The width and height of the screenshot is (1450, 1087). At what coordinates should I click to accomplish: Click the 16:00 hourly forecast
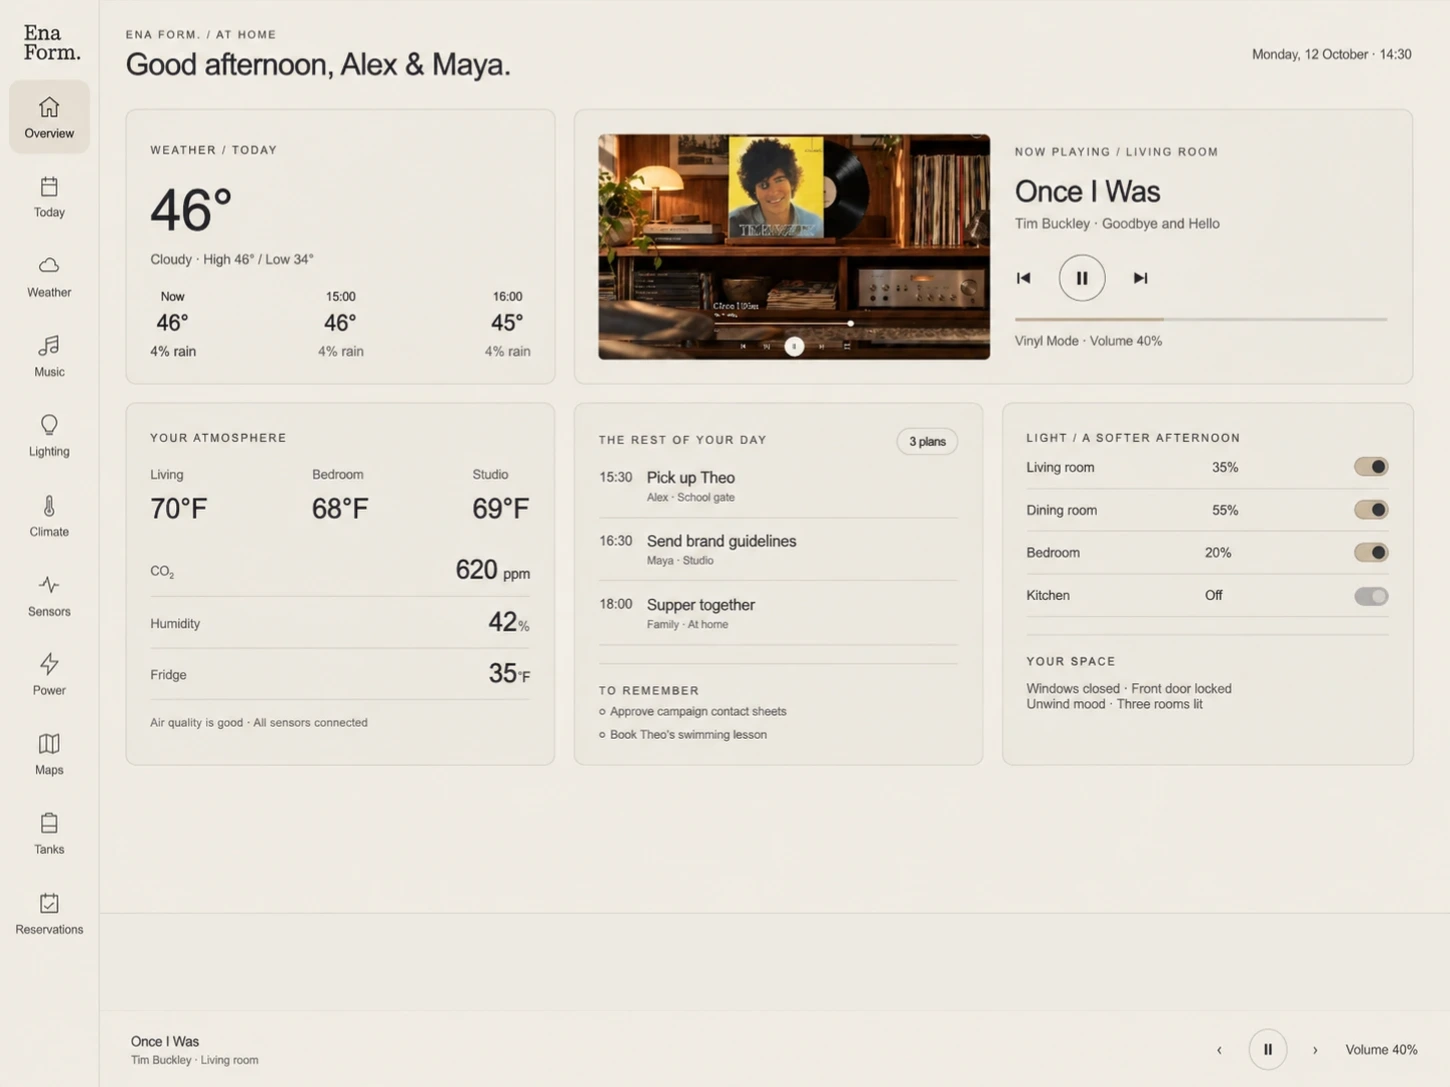[x=507, y=324]
